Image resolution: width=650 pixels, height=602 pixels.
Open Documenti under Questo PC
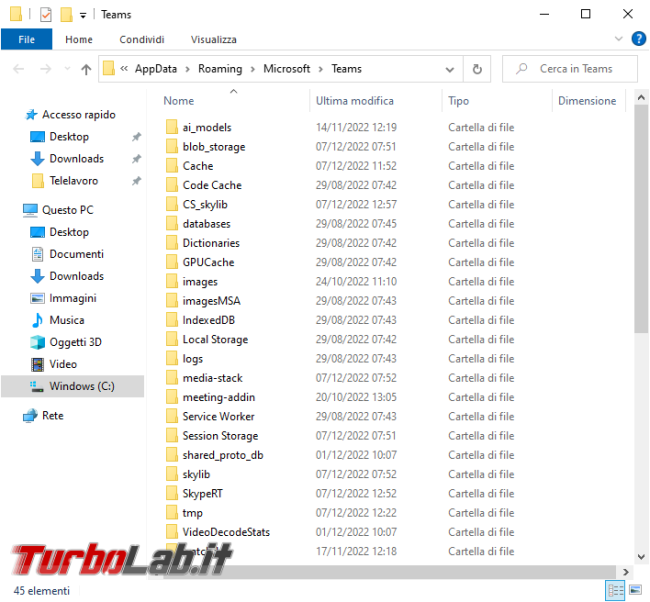(77, 254)
